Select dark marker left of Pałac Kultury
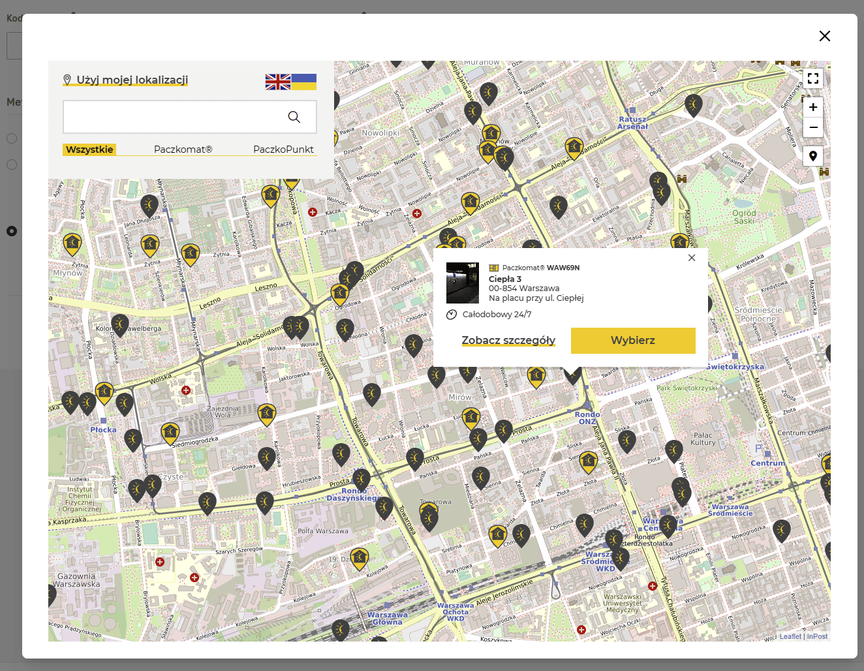Screen dimensions: 864x671 click(674, 451)
